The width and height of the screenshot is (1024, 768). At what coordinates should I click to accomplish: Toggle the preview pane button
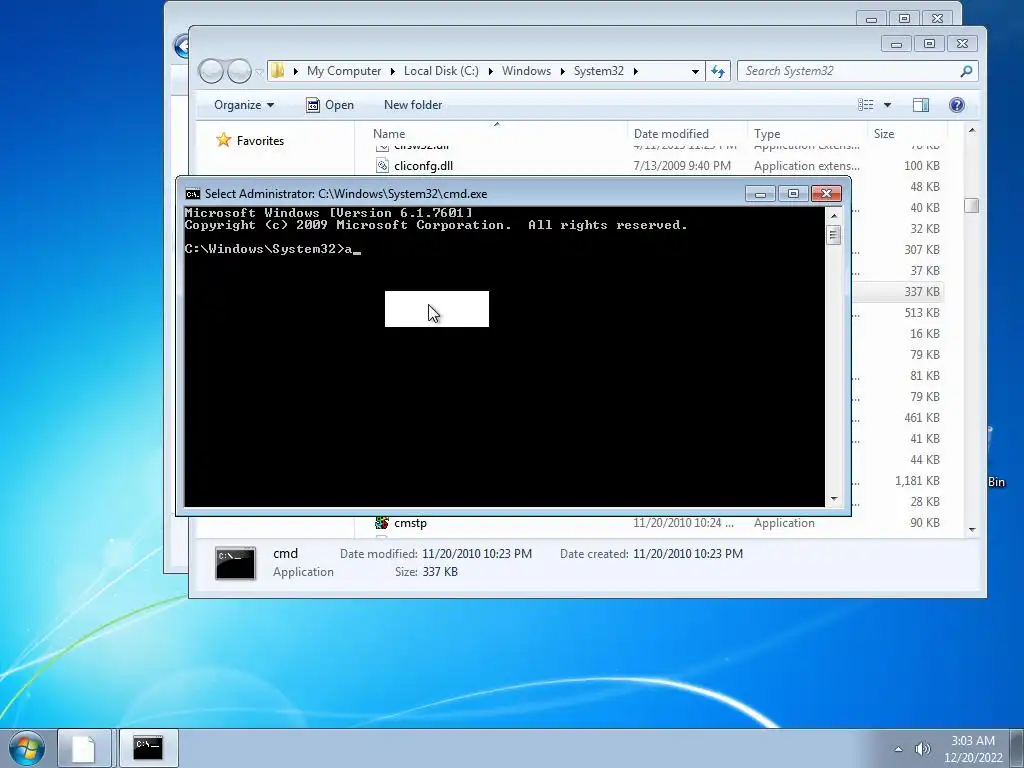coord(921,105)
